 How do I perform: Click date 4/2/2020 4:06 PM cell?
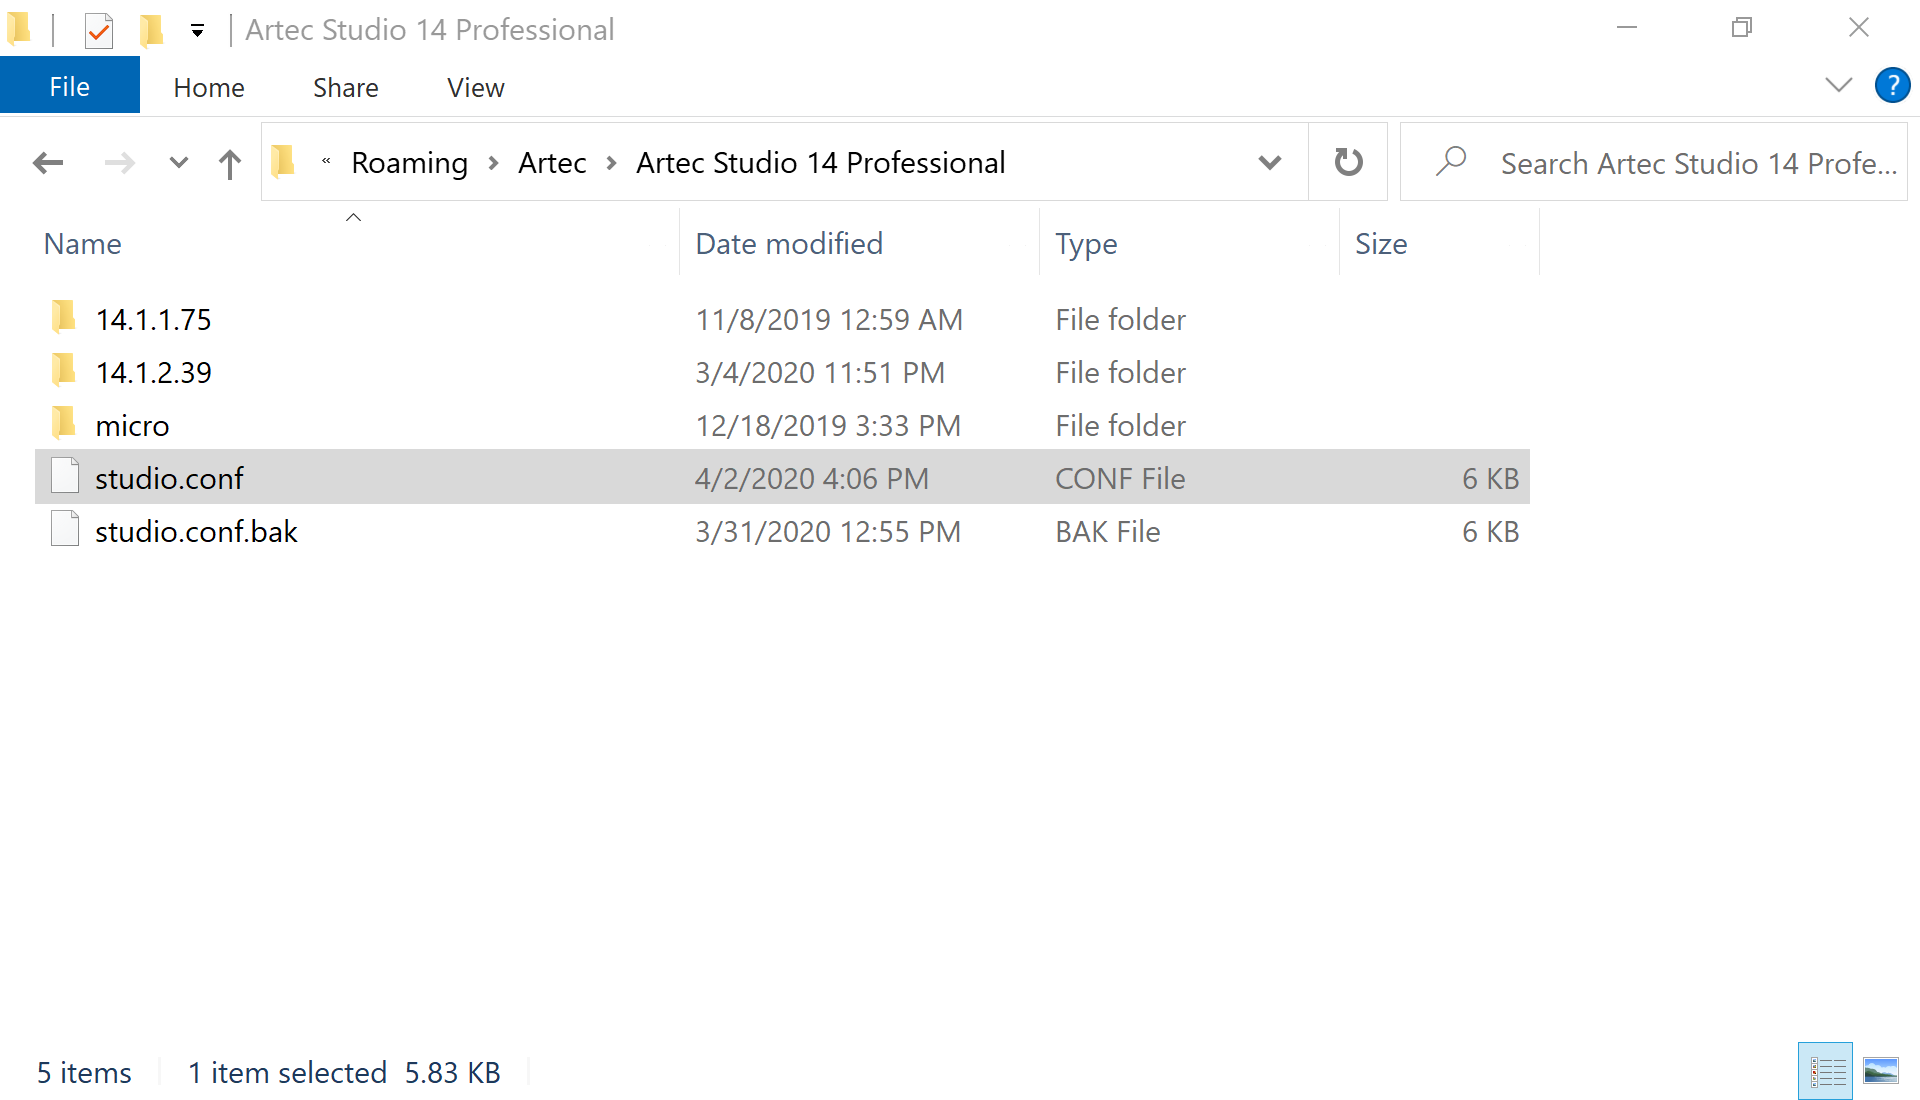pyautogui.click(x=812, y=479)
